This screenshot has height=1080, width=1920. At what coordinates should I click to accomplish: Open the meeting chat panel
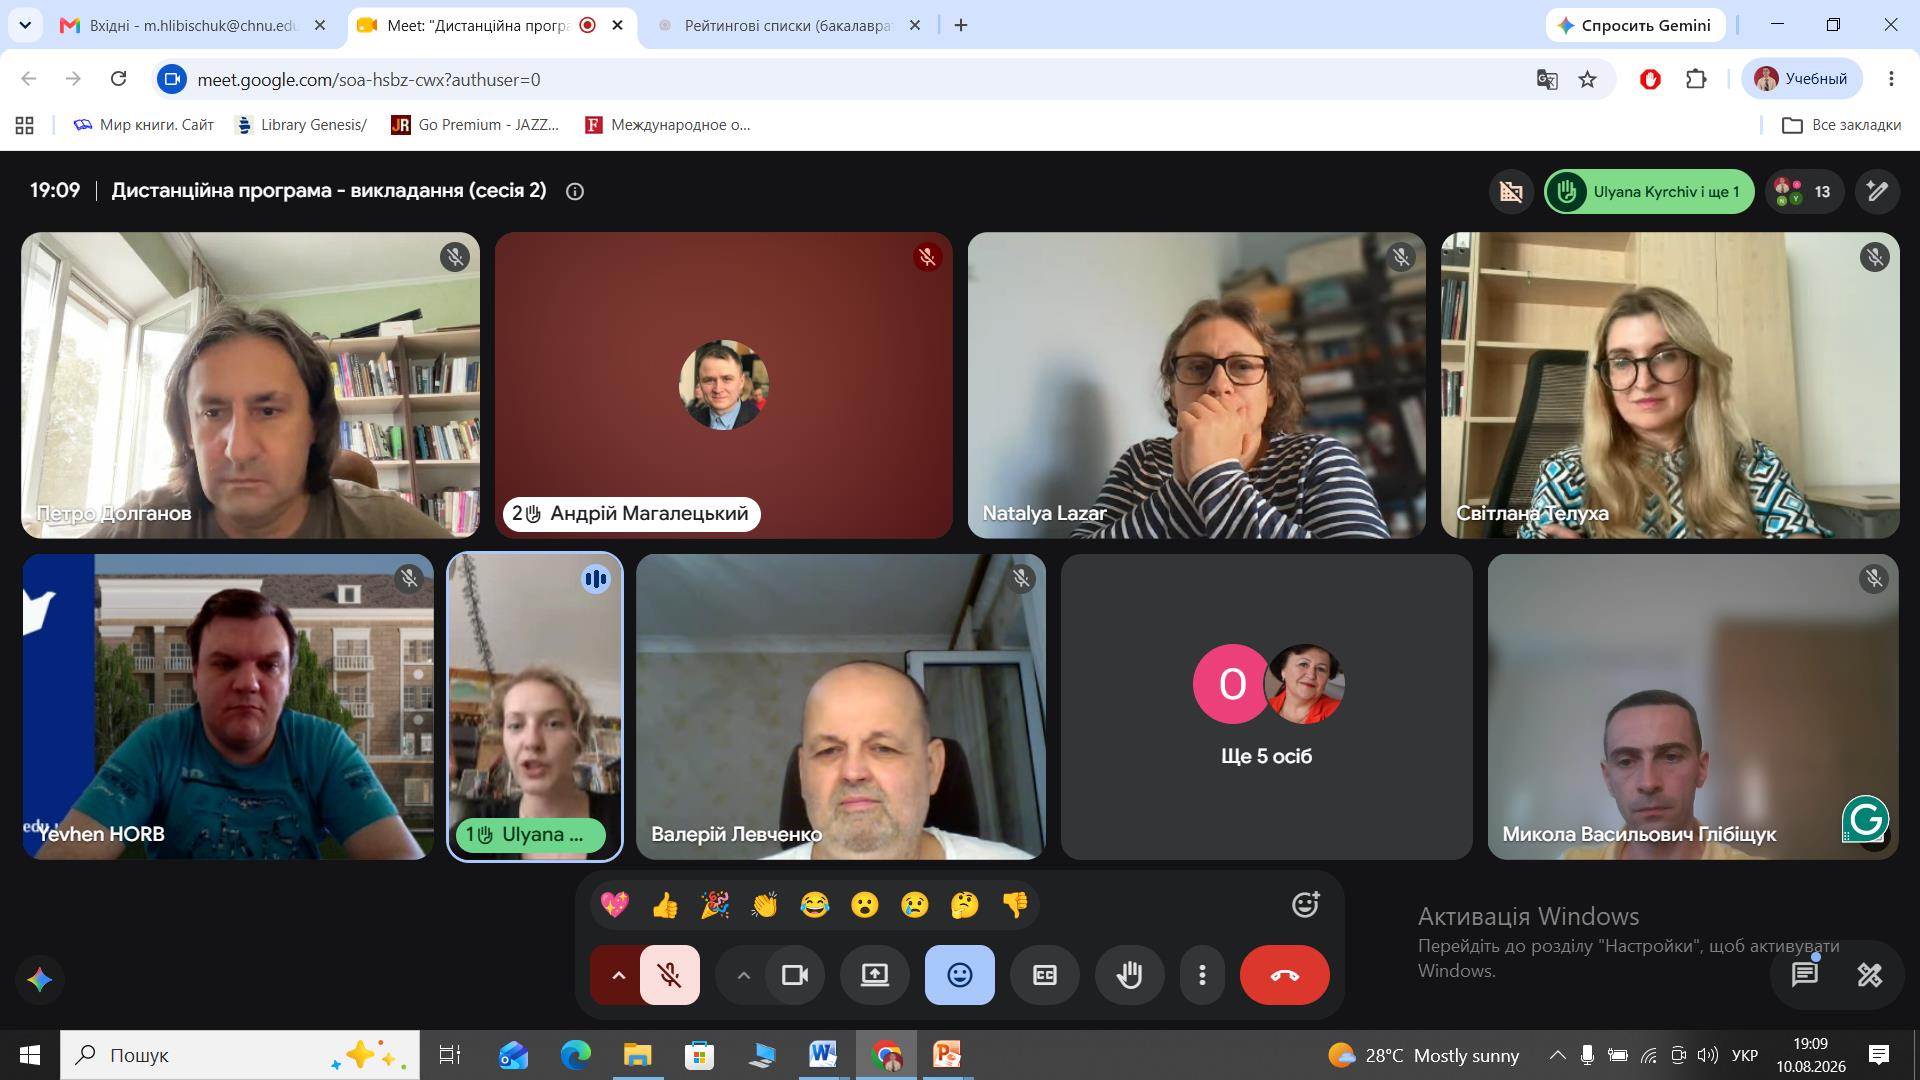click(x=1805, y=974)
